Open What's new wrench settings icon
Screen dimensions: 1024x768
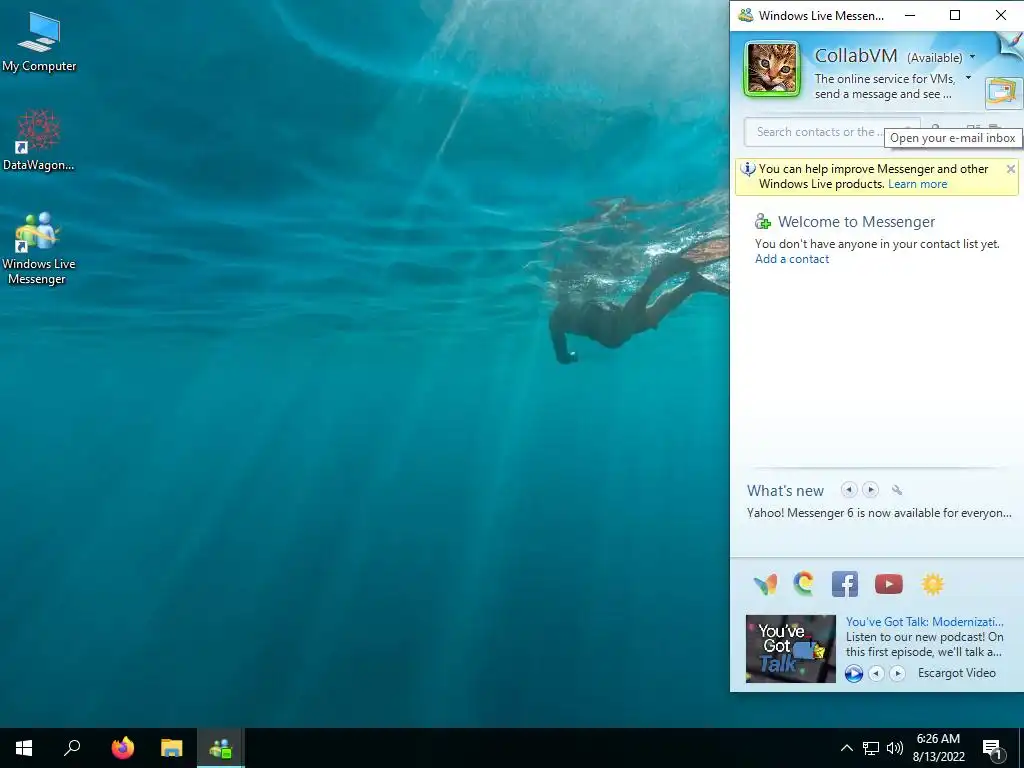click(897, 490)
